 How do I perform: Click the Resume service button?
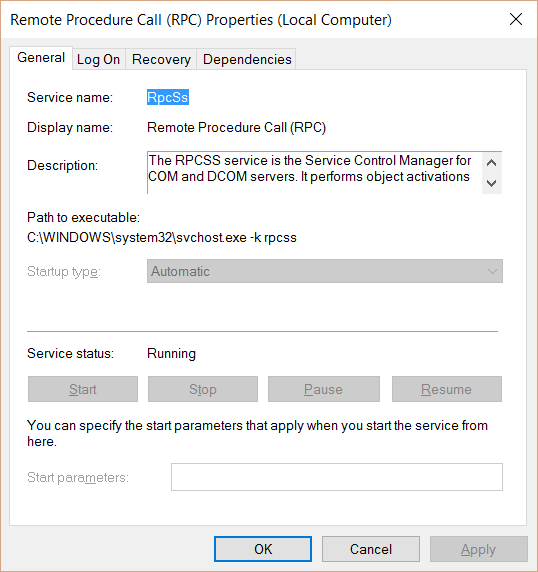tap(447, 389)
